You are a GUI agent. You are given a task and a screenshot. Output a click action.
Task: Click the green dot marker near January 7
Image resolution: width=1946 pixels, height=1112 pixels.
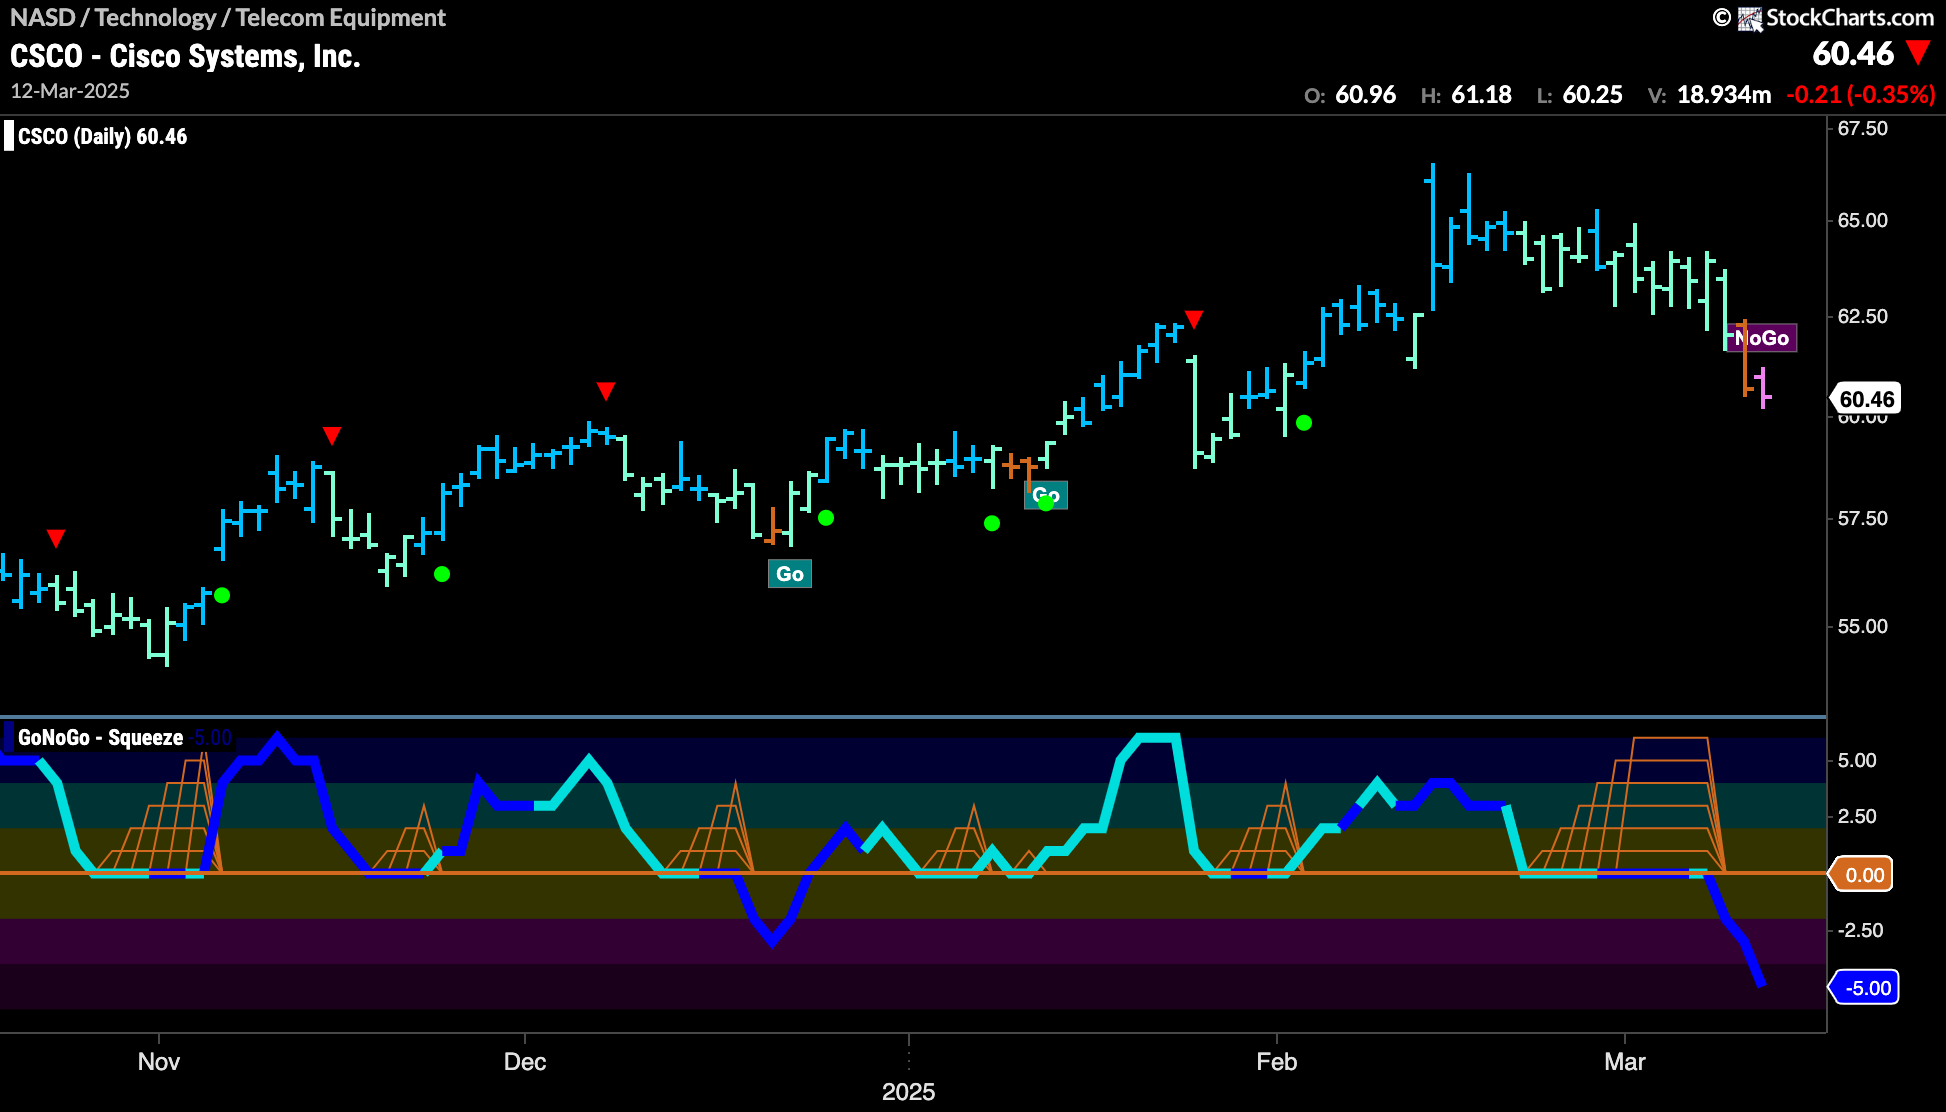991,523
